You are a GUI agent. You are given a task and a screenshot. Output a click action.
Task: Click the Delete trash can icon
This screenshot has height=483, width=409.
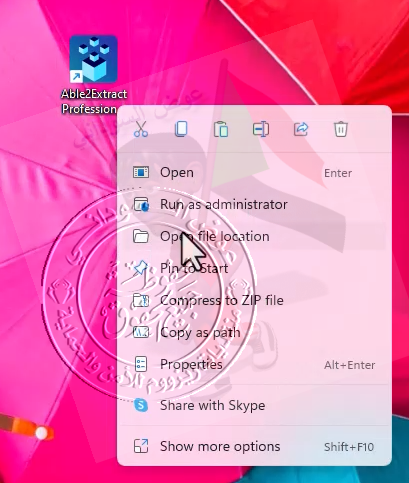[x=341, y=129]
